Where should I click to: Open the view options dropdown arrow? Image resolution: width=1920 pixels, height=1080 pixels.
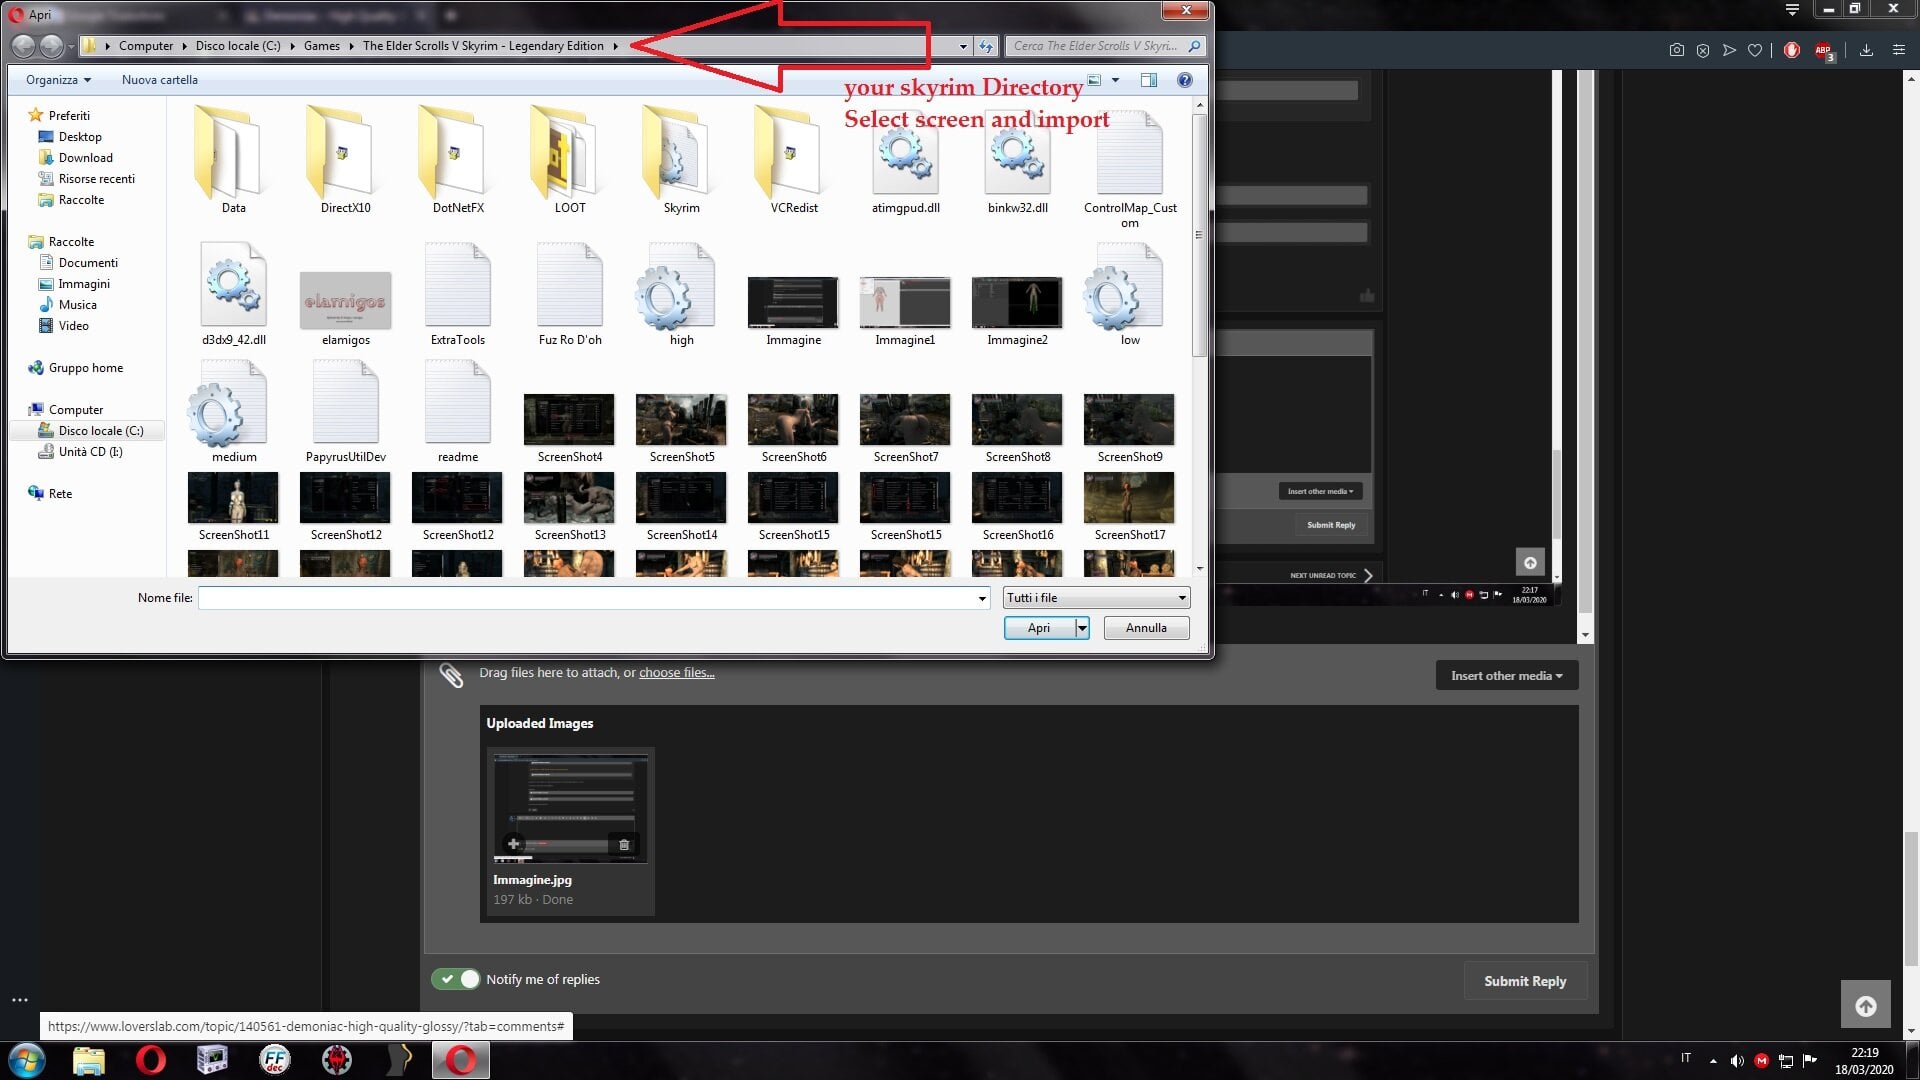pos(1115,80)
